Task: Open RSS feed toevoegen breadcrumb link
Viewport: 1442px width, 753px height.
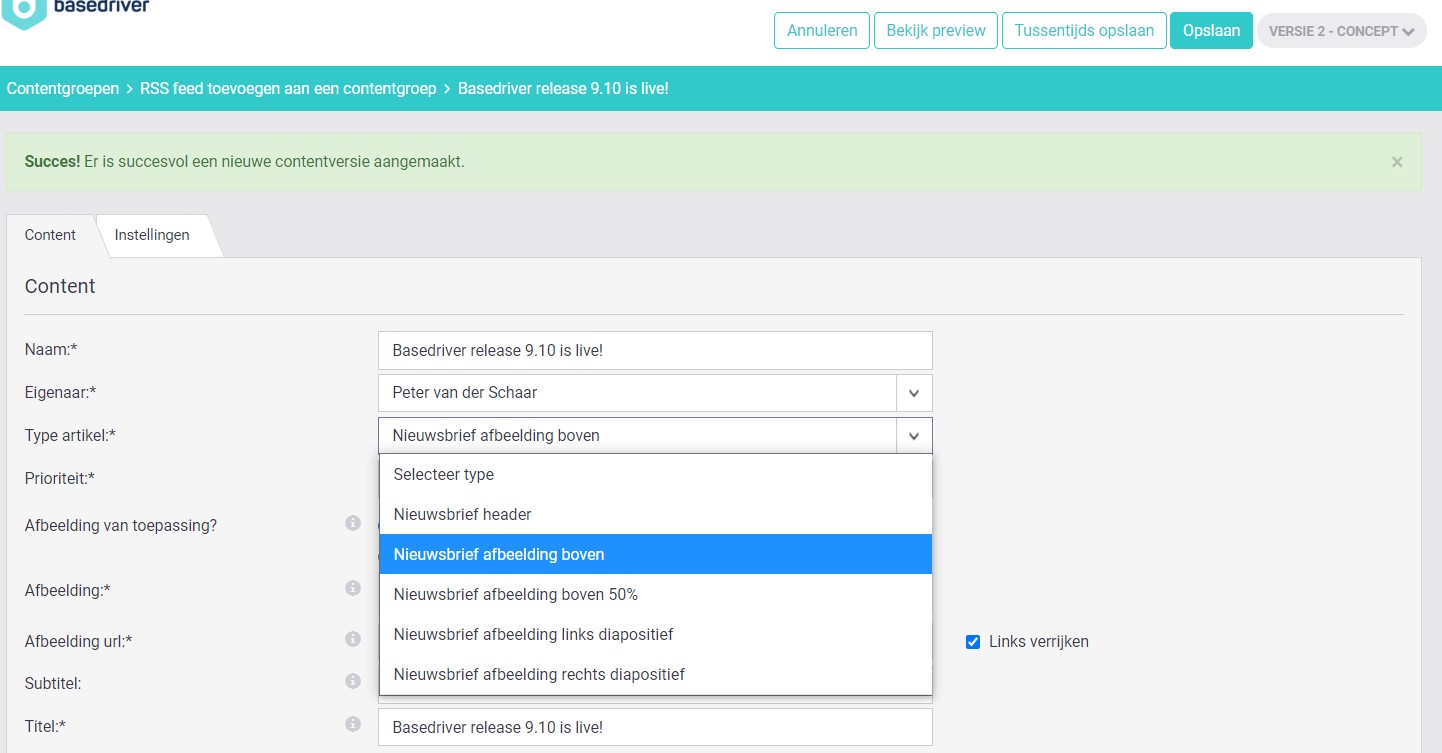Action: [x=288, y=88]
